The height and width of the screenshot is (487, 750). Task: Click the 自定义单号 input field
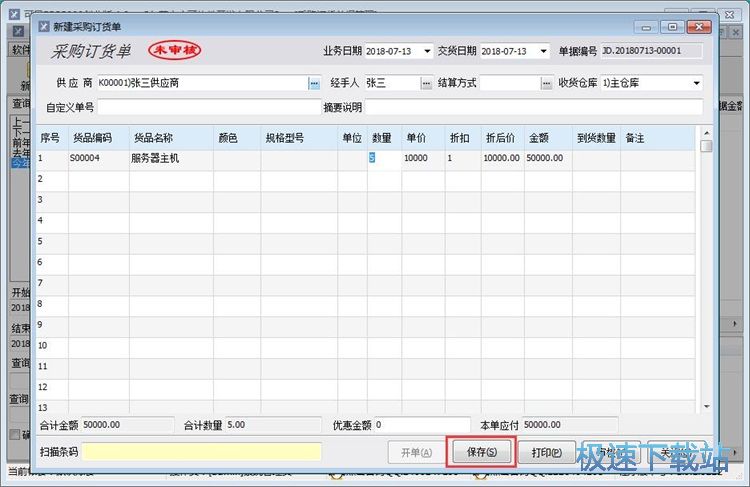(209, 107)
